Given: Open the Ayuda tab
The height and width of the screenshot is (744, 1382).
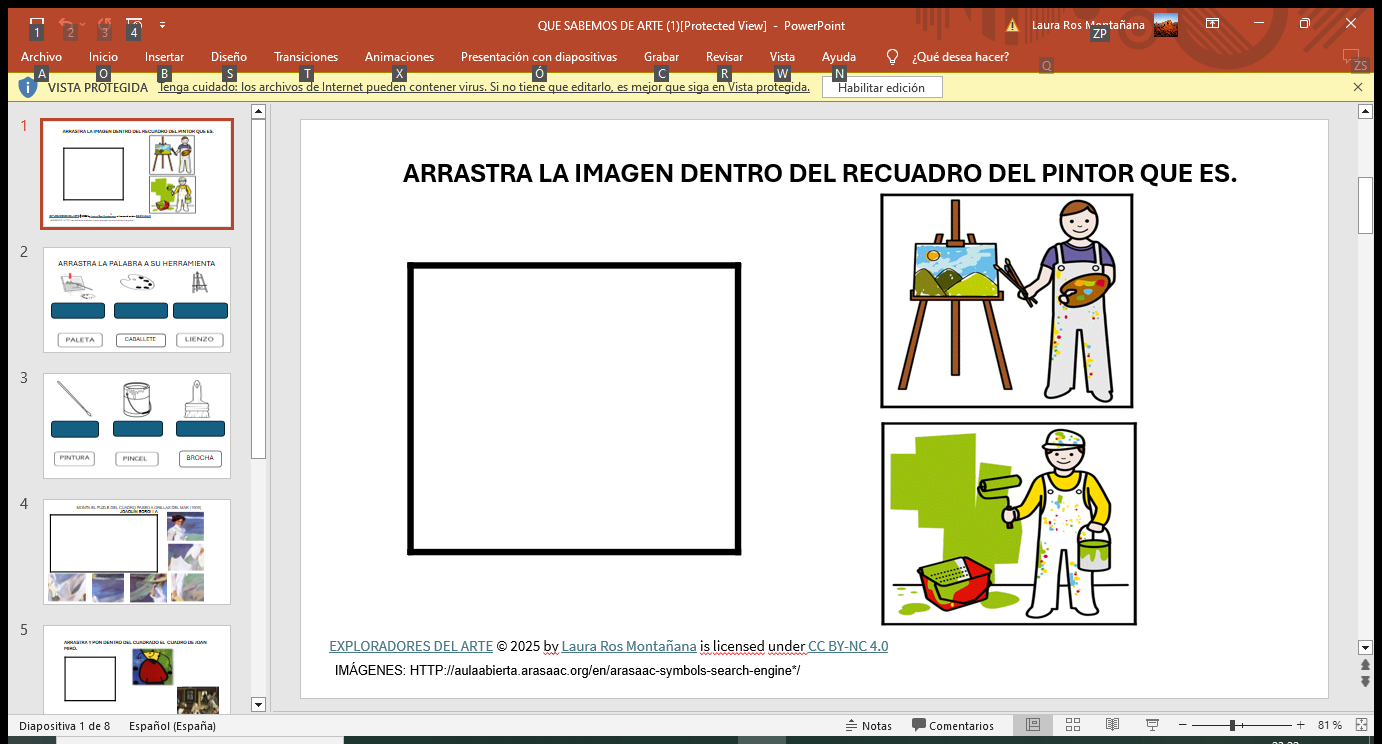Looking at the screenshot, I should pyautogui.click(x=839, y=57).
